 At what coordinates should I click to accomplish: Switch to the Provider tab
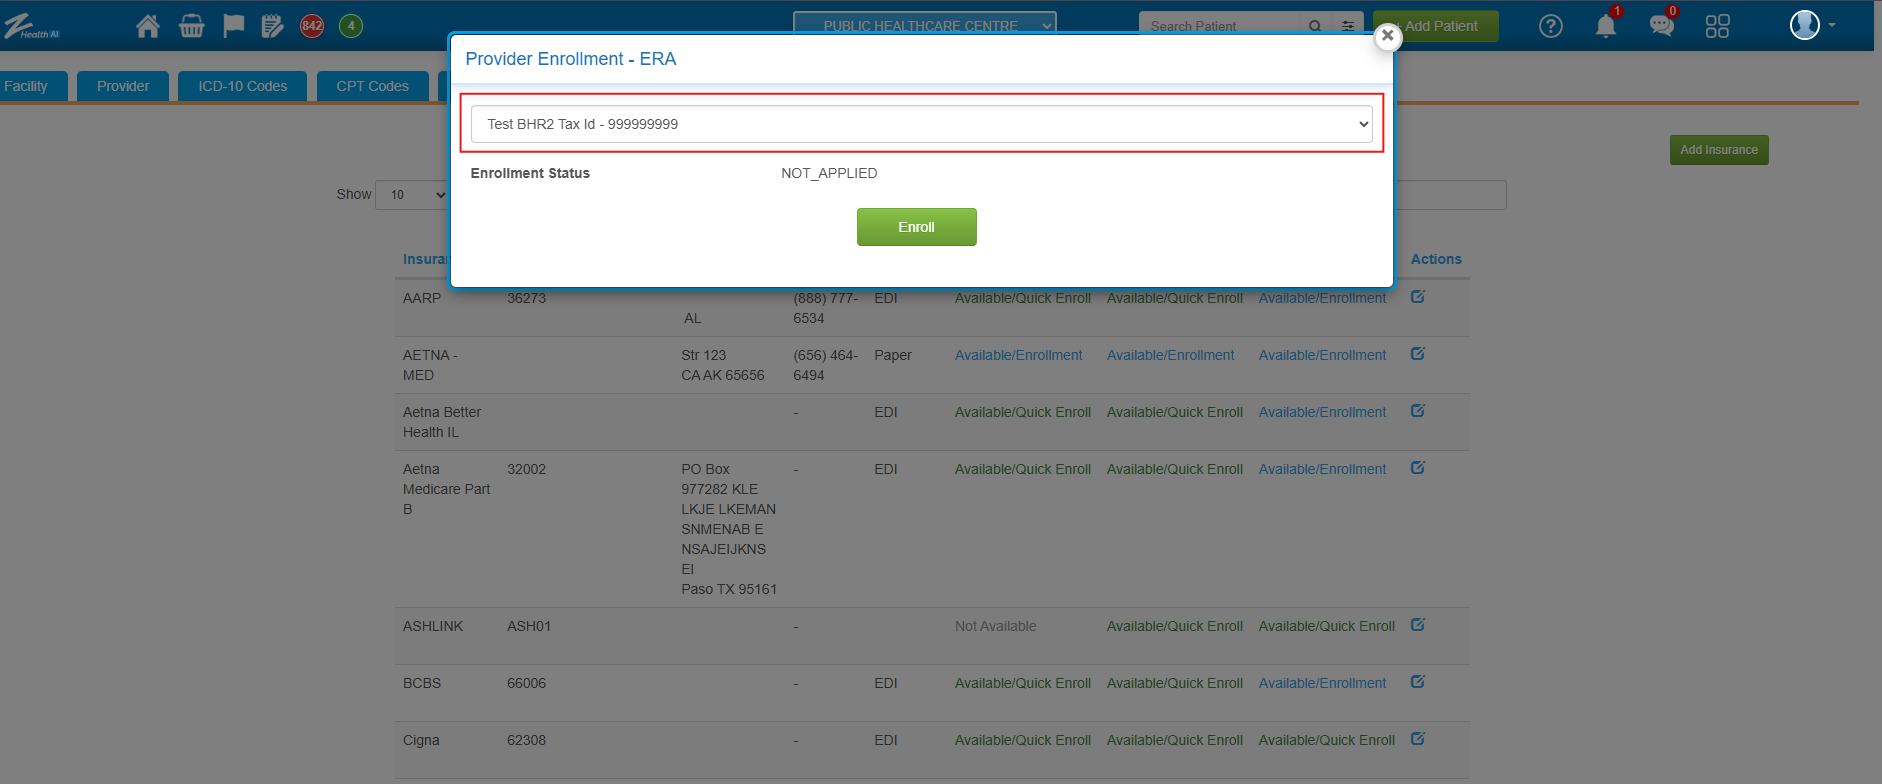tap(123, 86)
